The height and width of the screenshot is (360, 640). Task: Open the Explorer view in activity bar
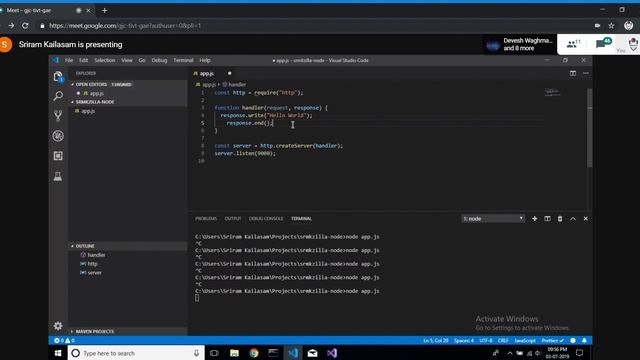pos(58,76)
